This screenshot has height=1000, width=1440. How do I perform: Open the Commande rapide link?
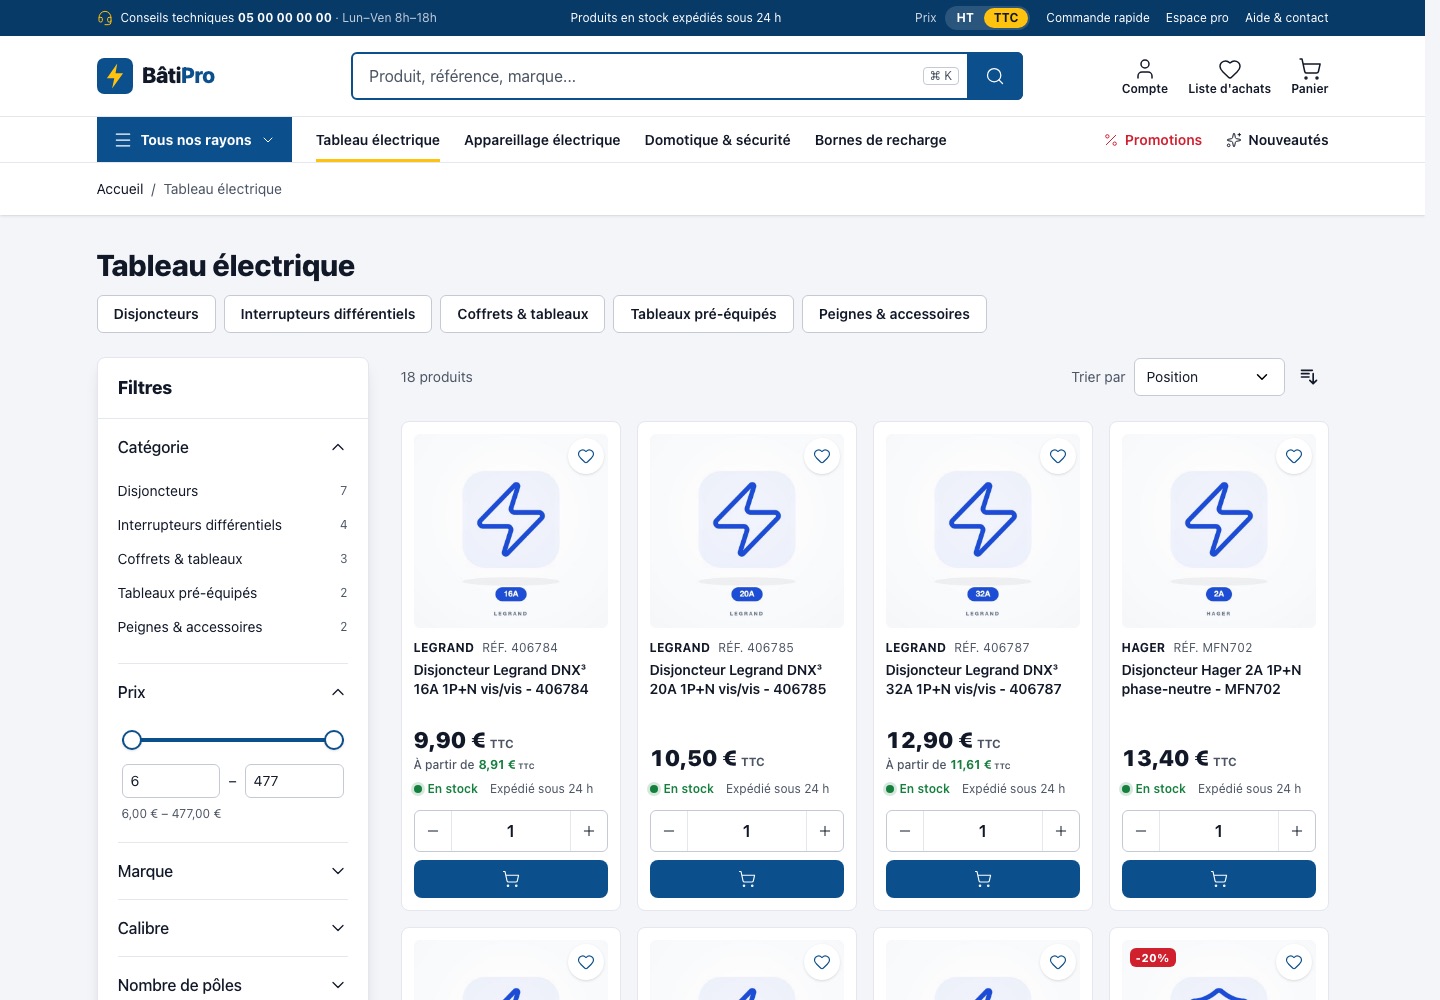[x=1098, y=18]
